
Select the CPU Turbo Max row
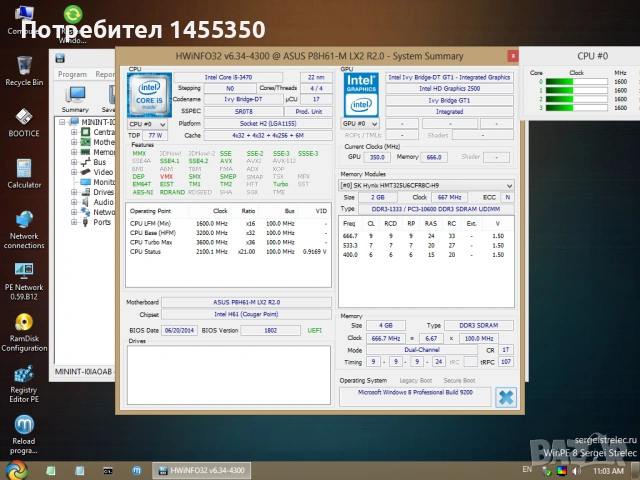click(x=228, y=242)
